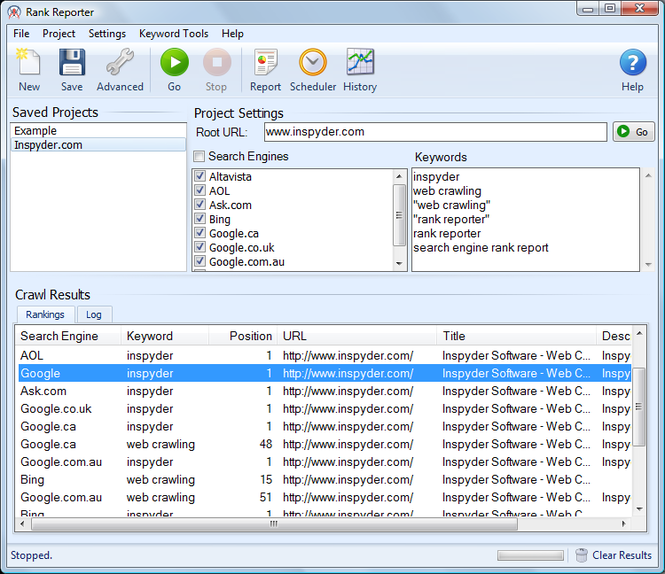Click the progress bar in status bar
This screenshot has height=574, width=665.
tap(530, 555)
